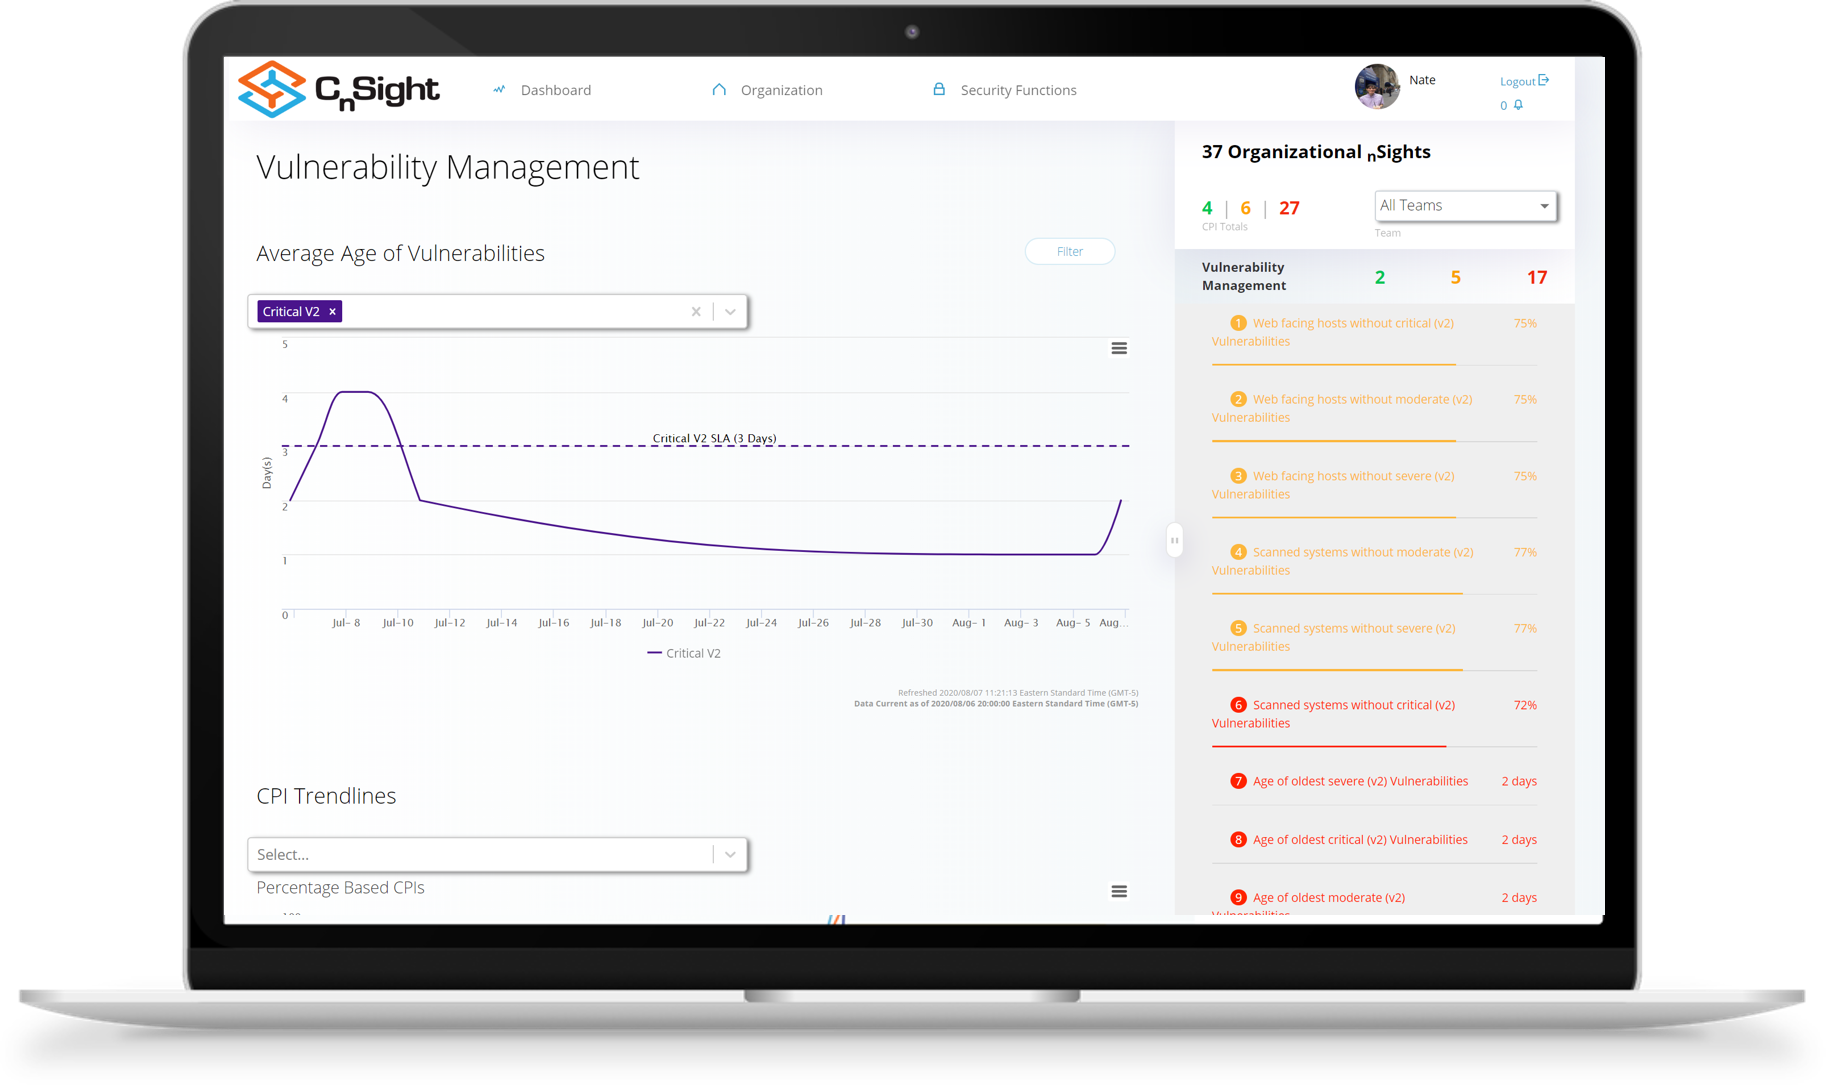Open the Average Age chart hamburger menu
This screenshot has width=1826, height=1085.
(x=1119, y=349)
